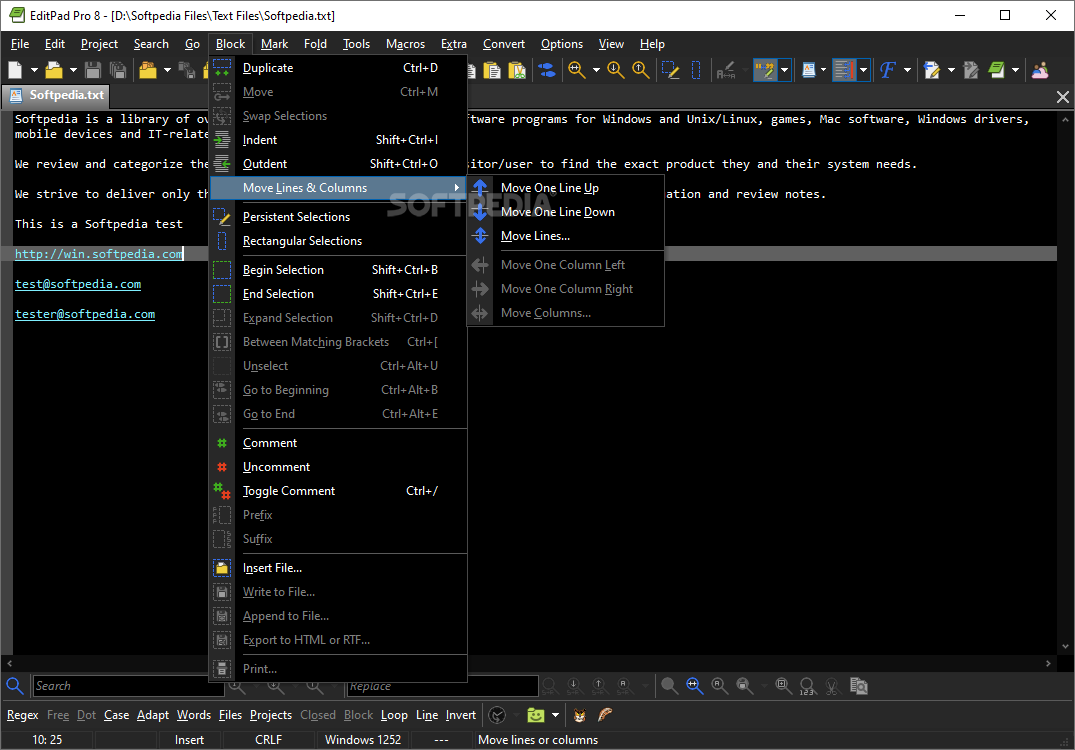Click the Duplicate icon in Block menu
Image resolution: width=1075 pixels, height=750 pixels.
point(222,68)
